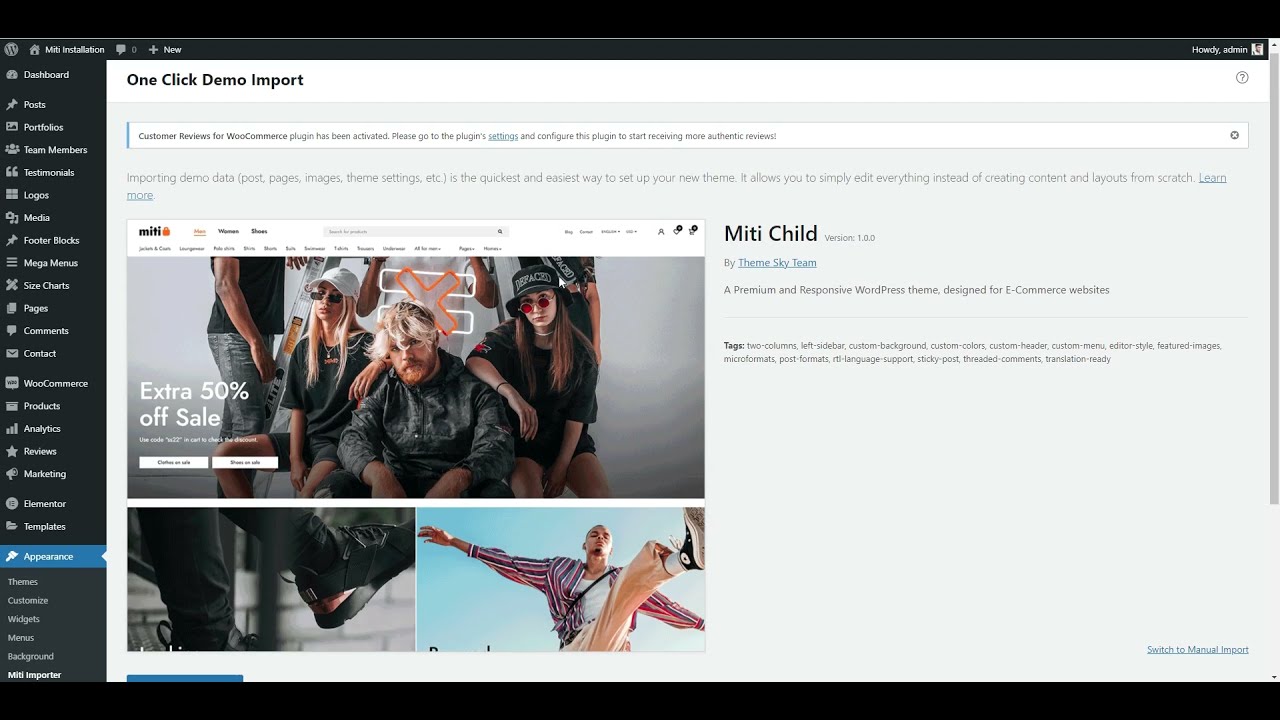Switch to Manual Import link
The image size is (1280, 720).
[1198, 650]
